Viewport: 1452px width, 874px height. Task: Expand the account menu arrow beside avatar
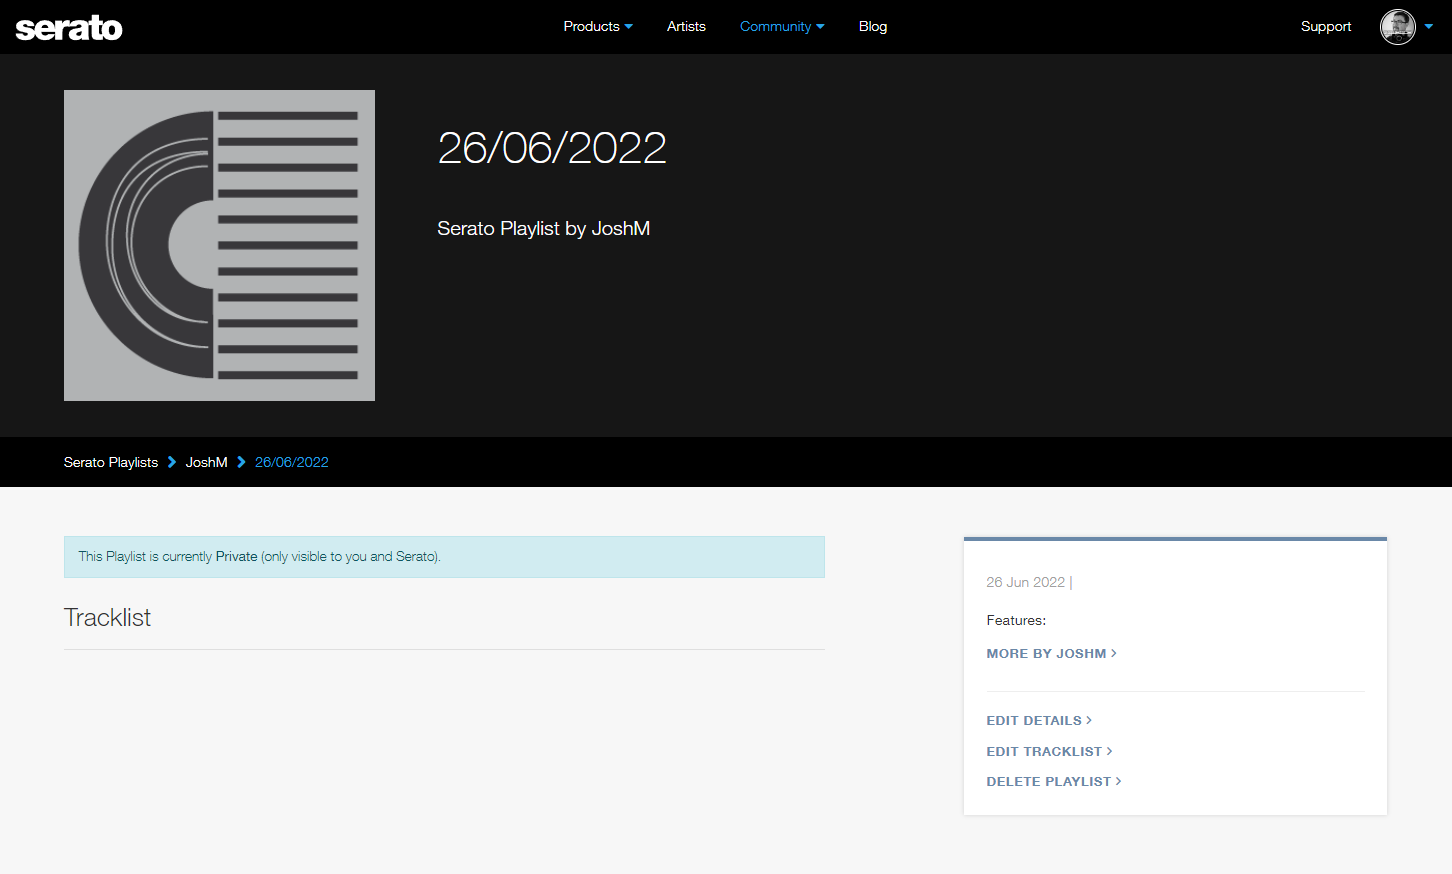pos(1429,27)
